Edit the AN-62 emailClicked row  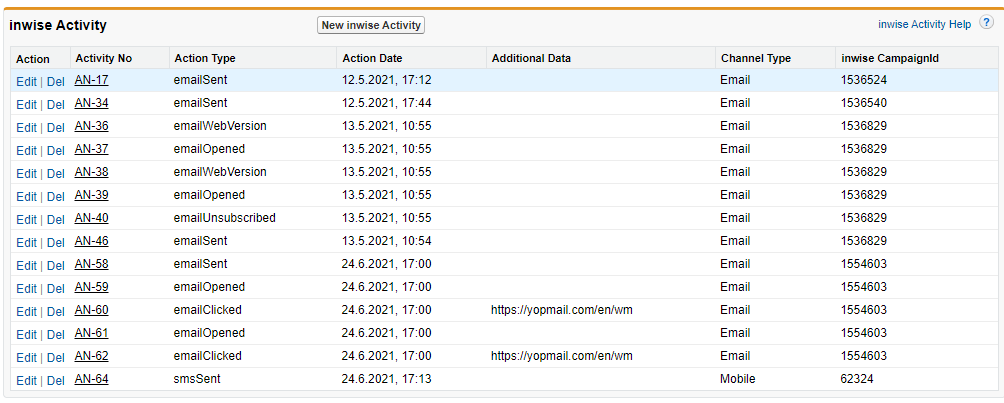[x=26, y=358]
